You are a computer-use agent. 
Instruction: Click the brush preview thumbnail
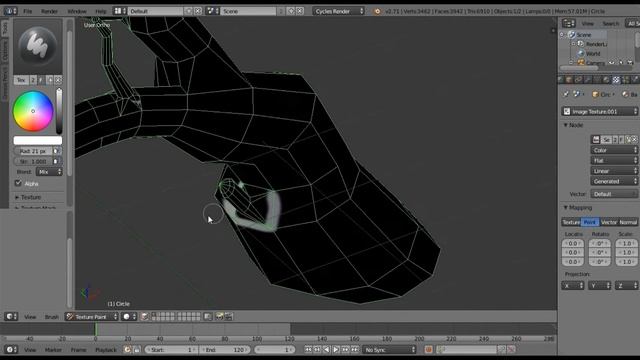(38, 46)
